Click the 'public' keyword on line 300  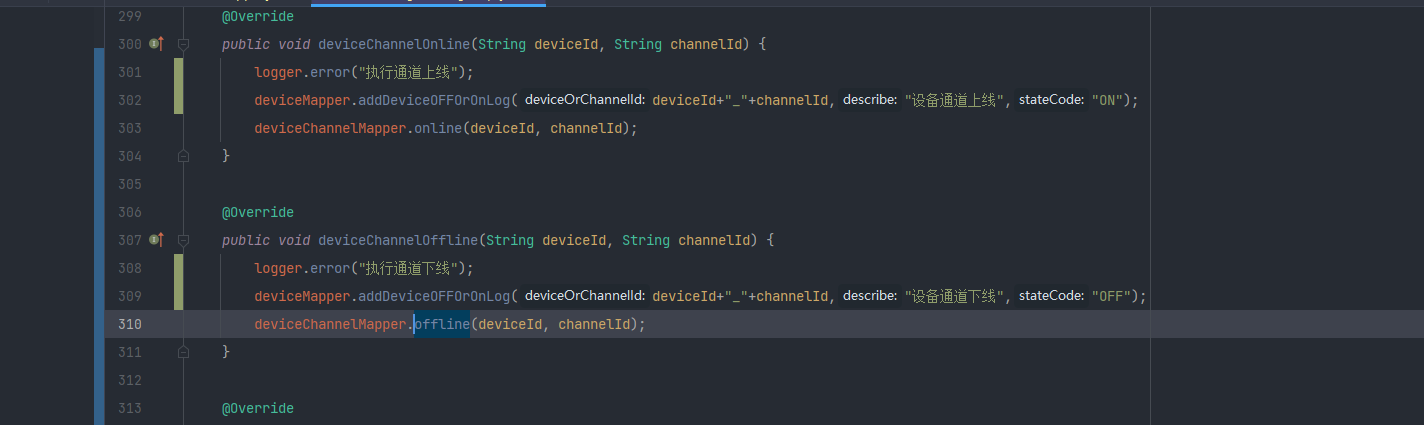click(x=246, y=44)
